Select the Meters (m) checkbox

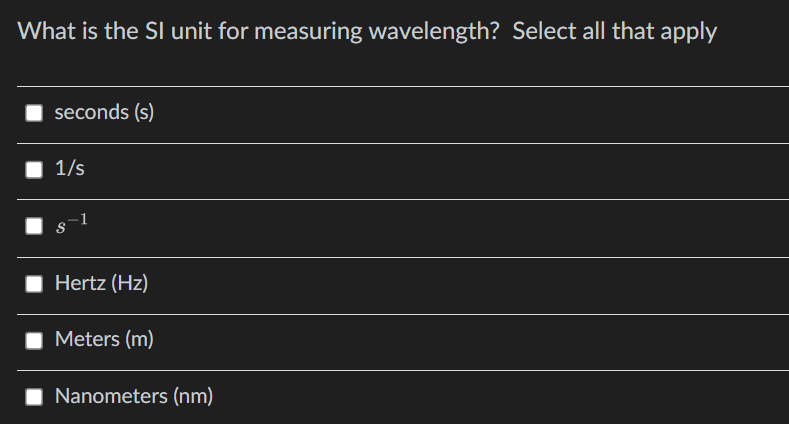(35, 340)
